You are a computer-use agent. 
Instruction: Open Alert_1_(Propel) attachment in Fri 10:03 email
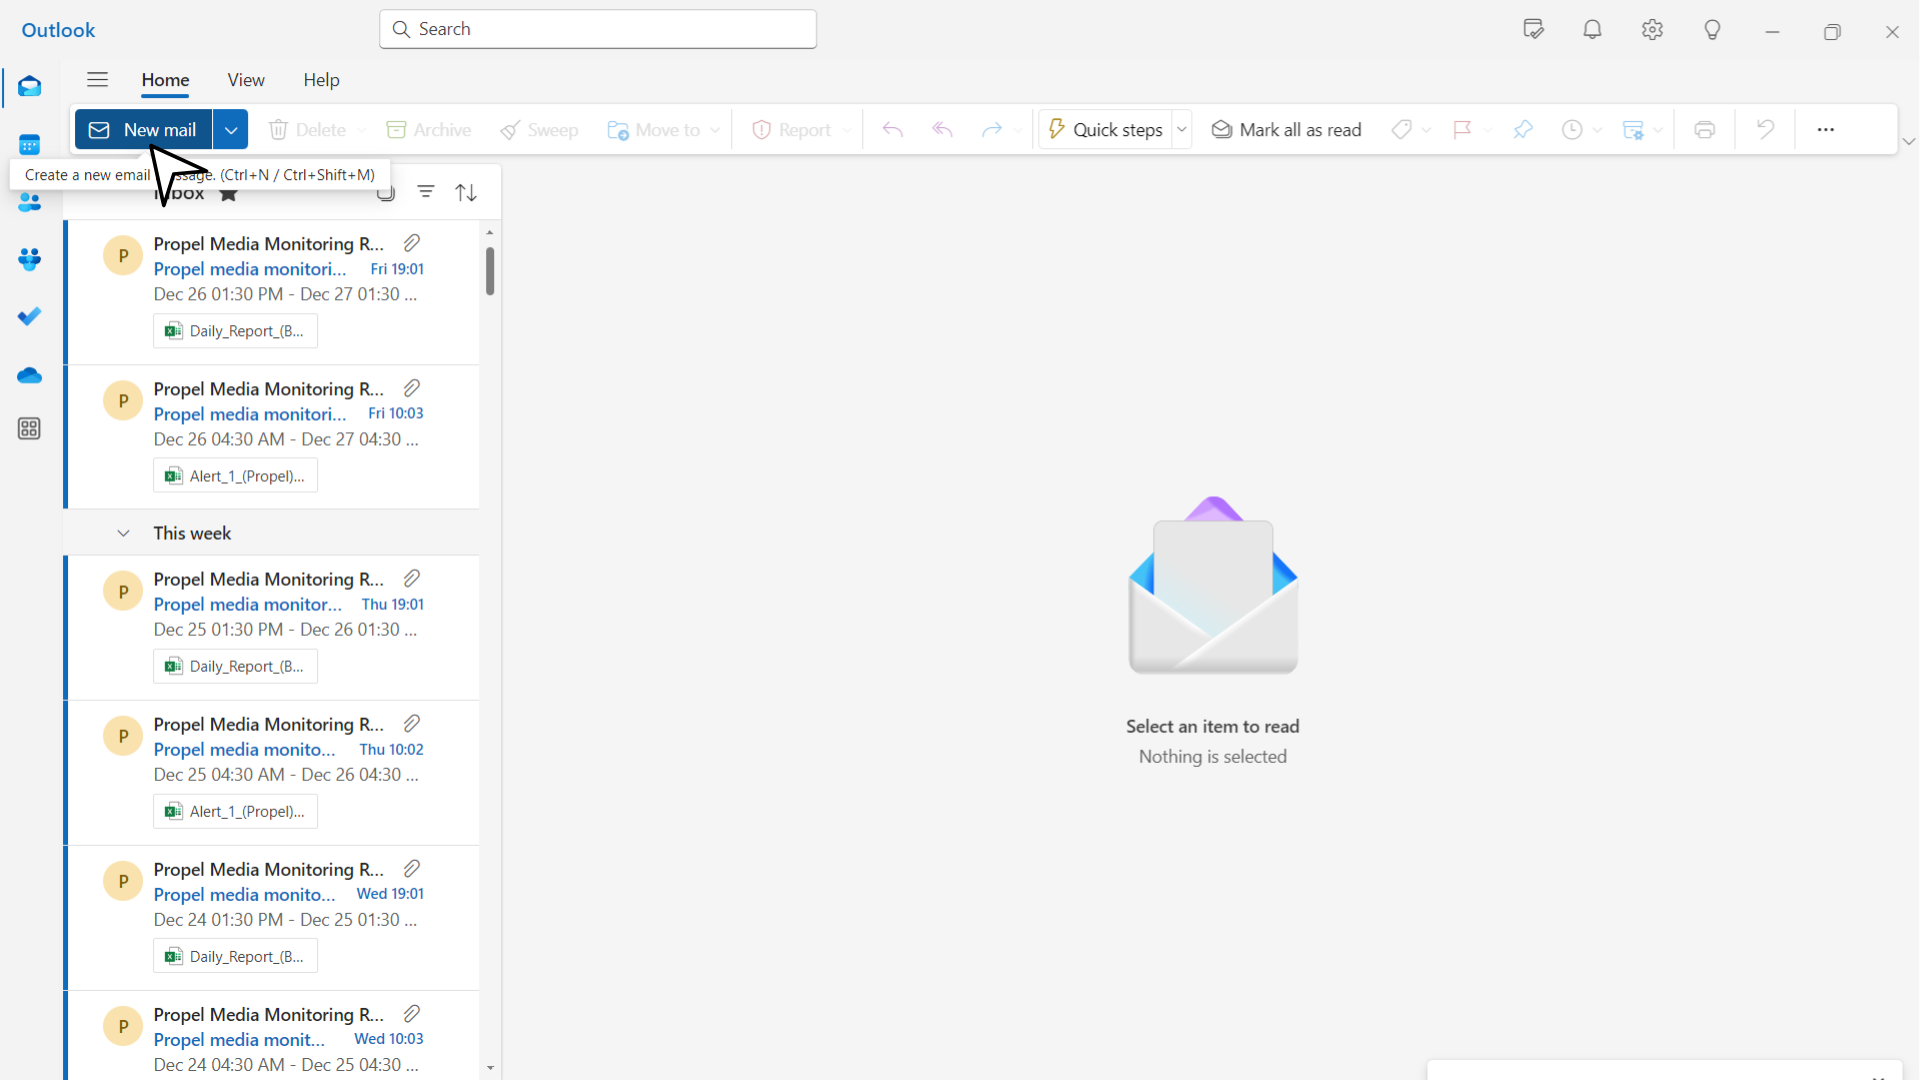tap(235, 476)
